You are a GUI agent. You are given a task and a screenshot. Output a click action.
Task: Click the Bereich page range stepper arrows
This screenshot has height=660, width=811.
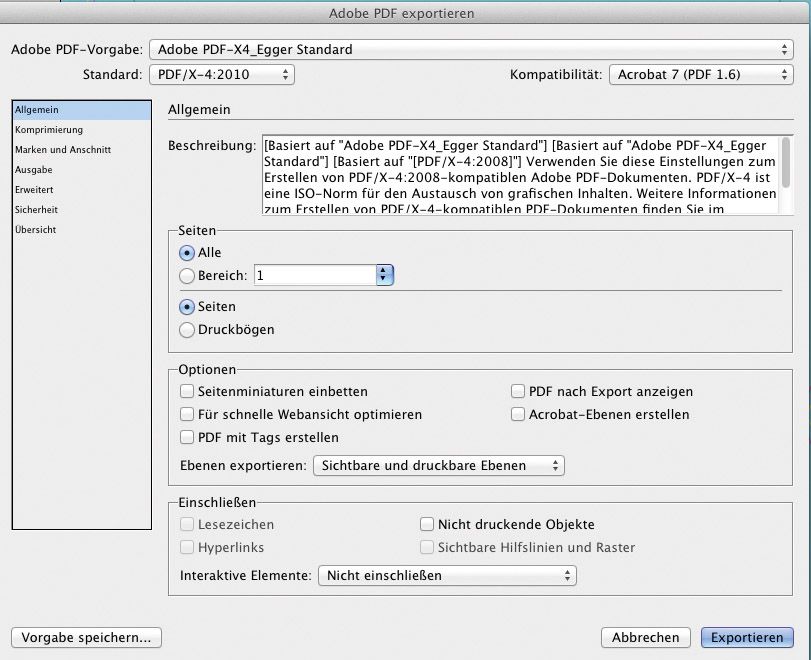point(384,275)
